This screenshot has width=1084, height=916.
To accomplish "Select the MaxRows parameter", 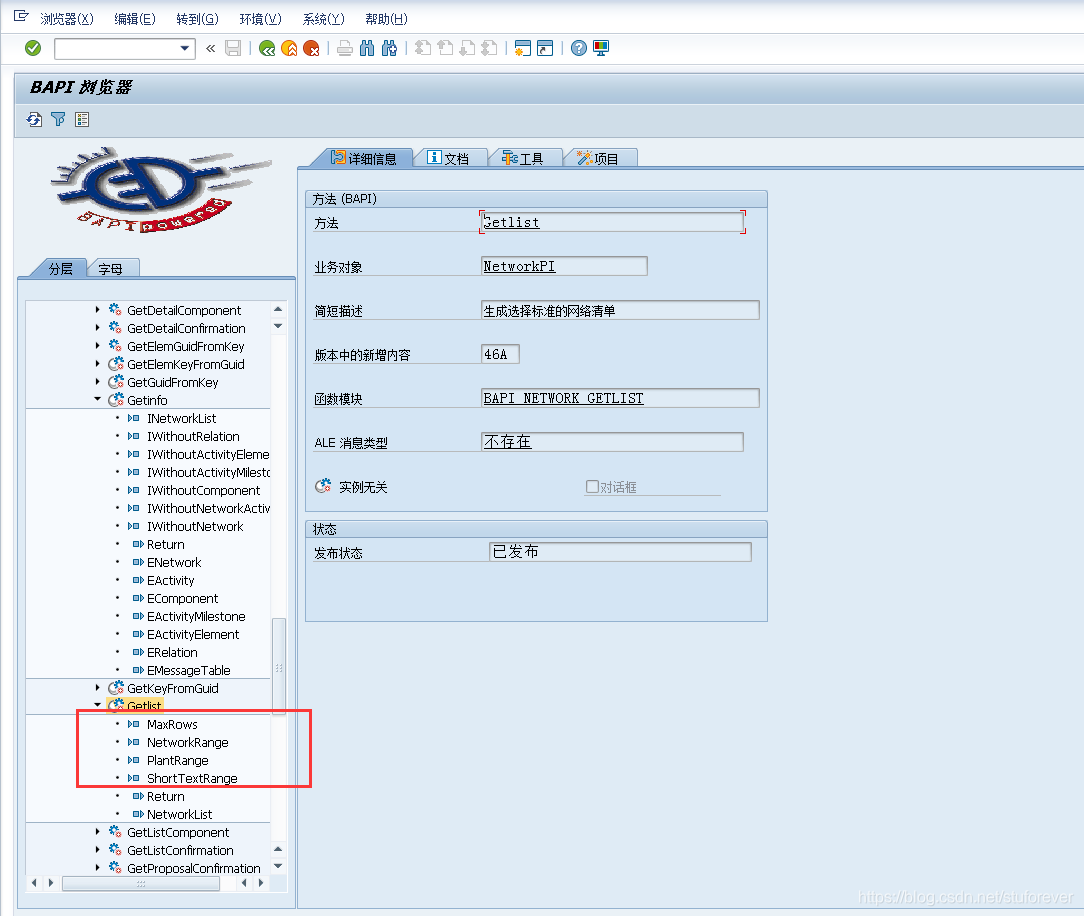I will [x=172, y=725].
